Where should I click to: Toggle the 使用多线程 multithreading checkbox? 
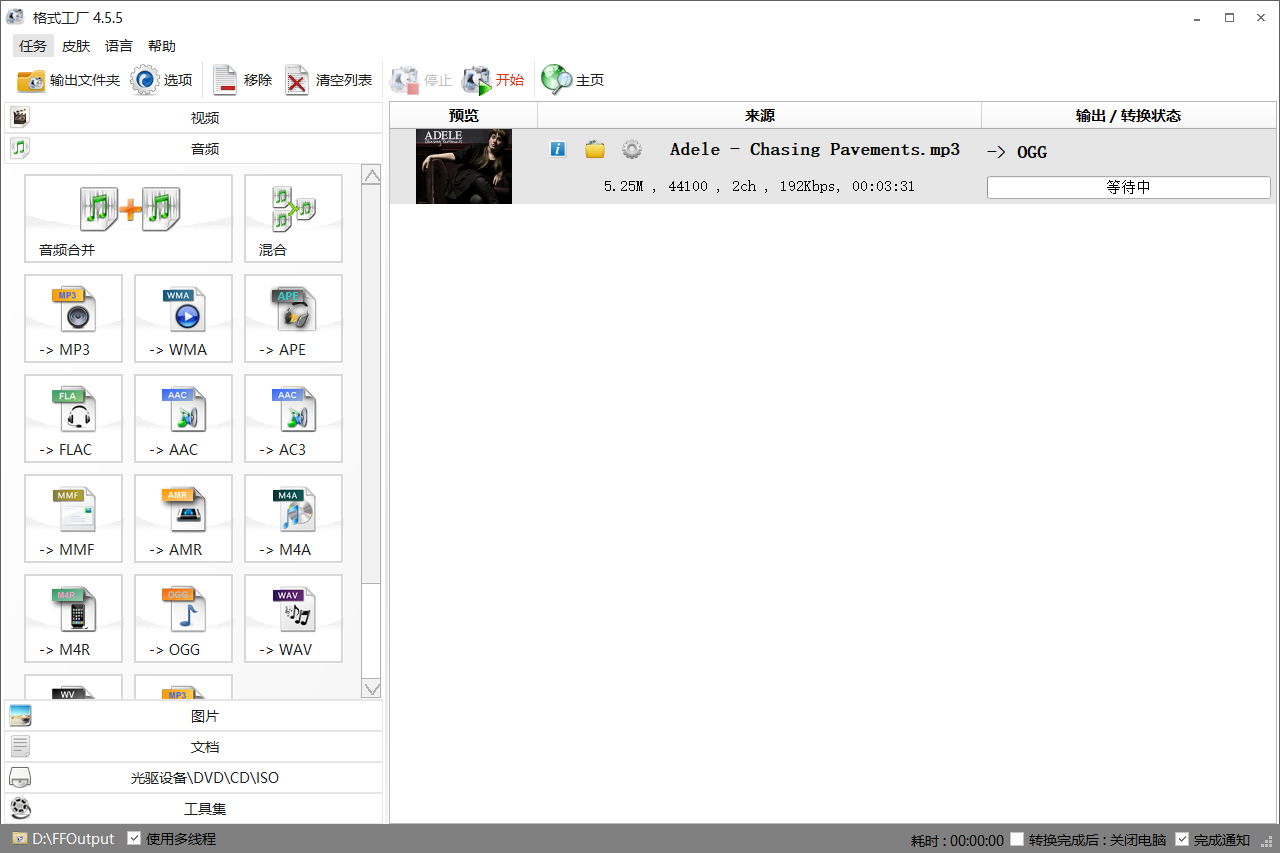coord(134,839)
